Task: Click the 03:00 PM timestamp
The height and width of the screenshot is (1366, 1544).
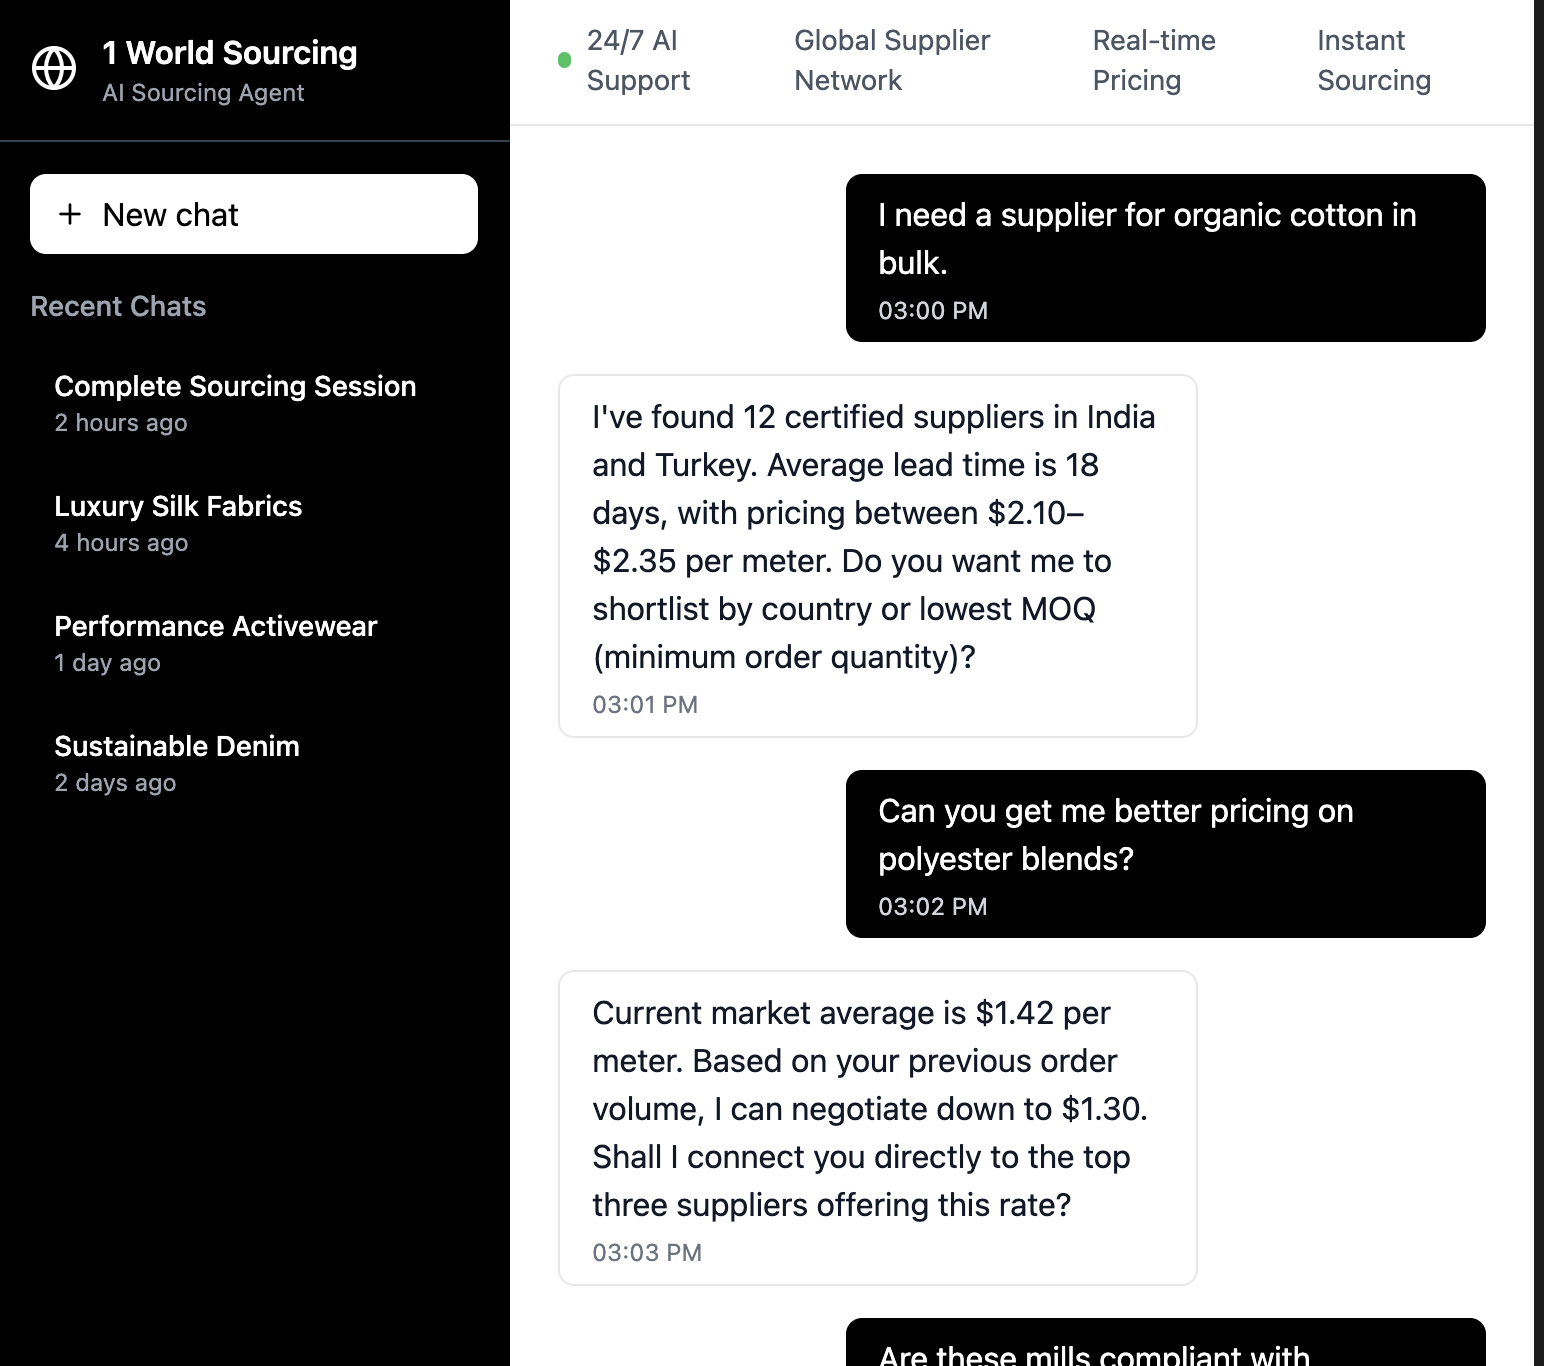Action: click(x=932, y=311)
